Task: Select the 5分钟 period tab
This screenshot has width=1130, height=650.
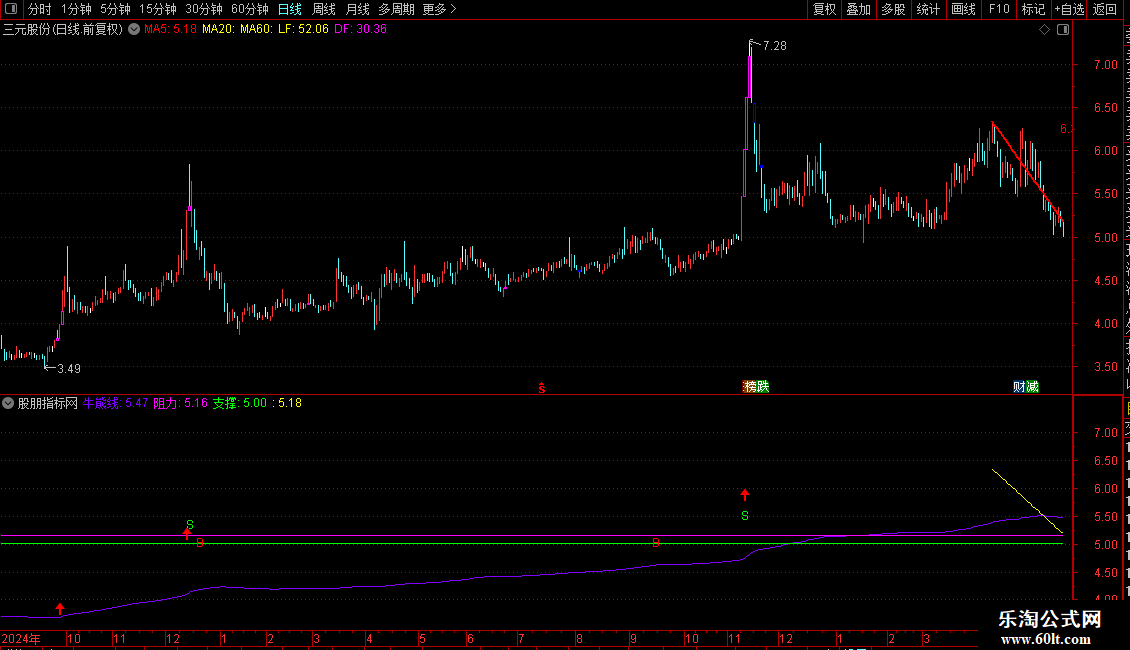Action: coord(115,9)
